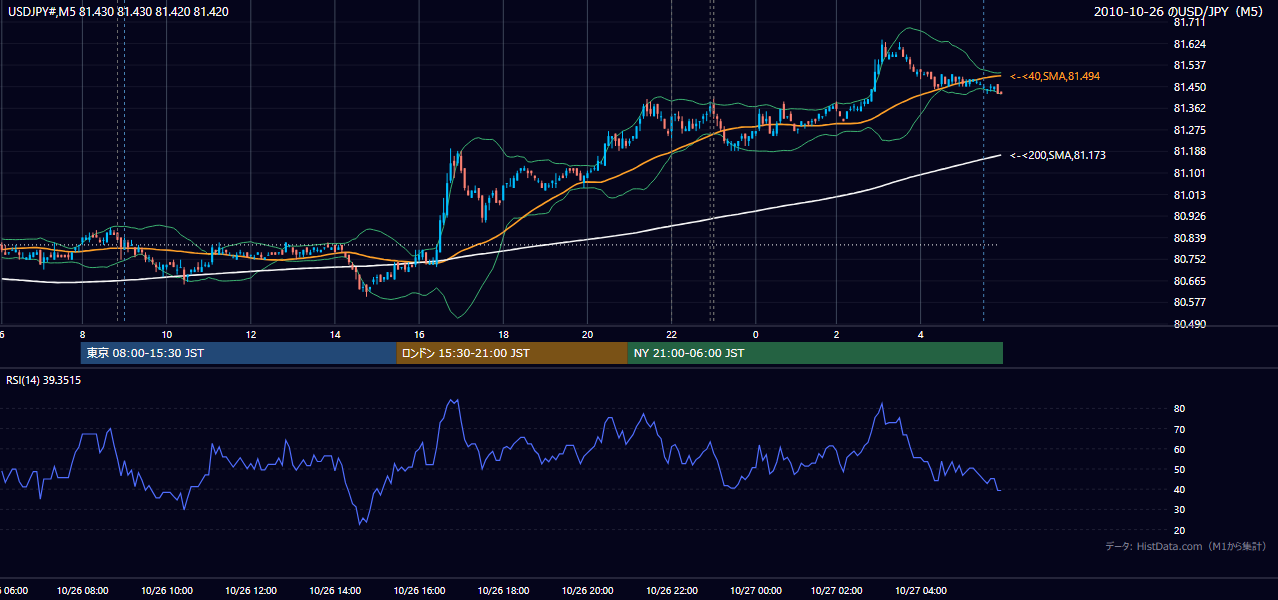Click price axis value 80.926
The image size is (1278, 600).
[1189, 216]
